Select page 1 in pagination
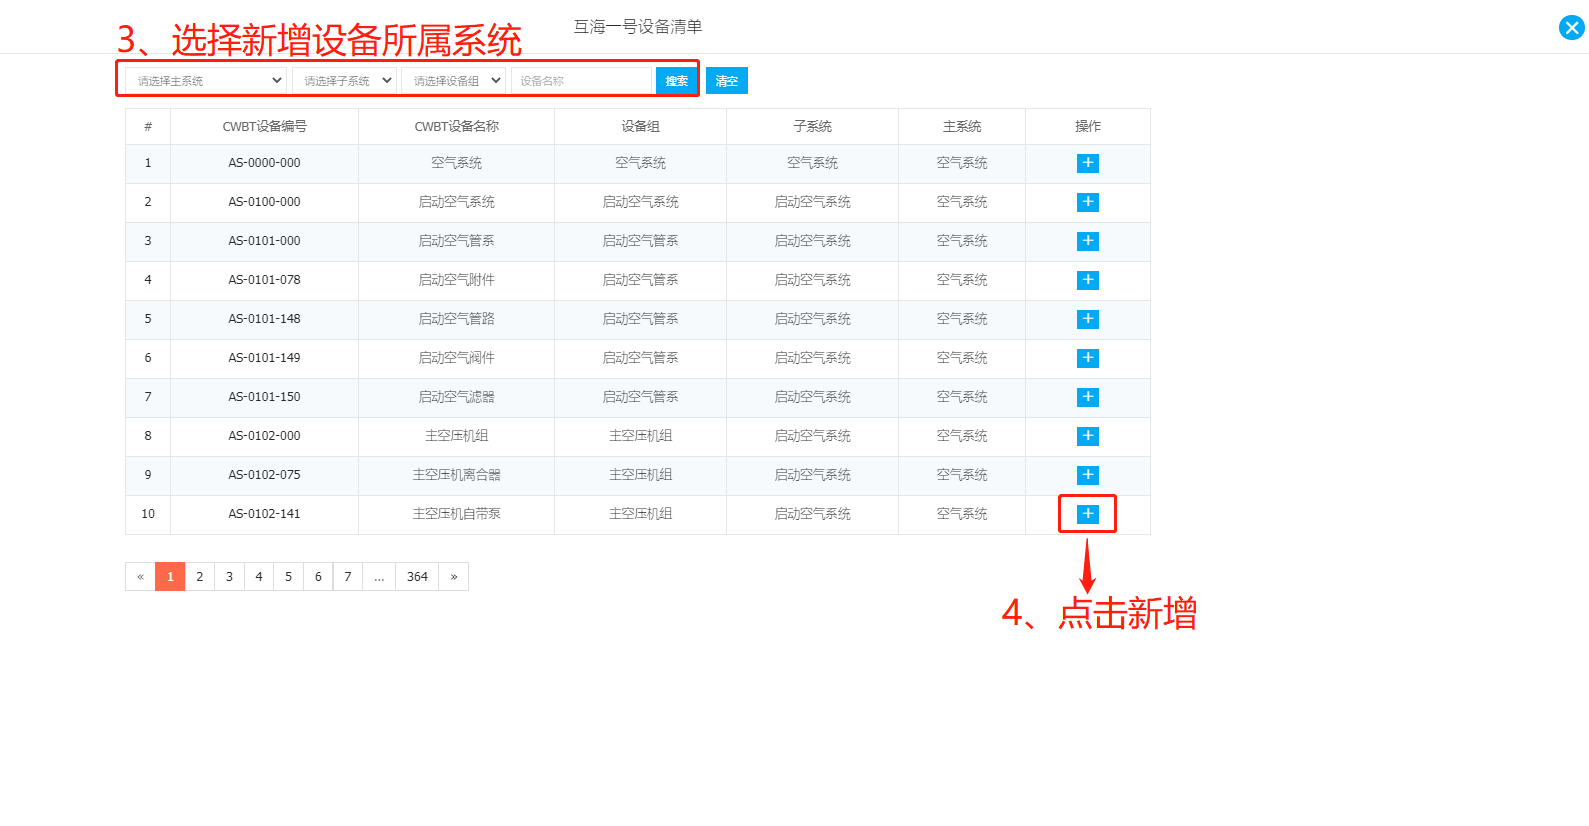Image resolution: width=1589 pixels, height=826 pixels. click(x=170, y=577)
